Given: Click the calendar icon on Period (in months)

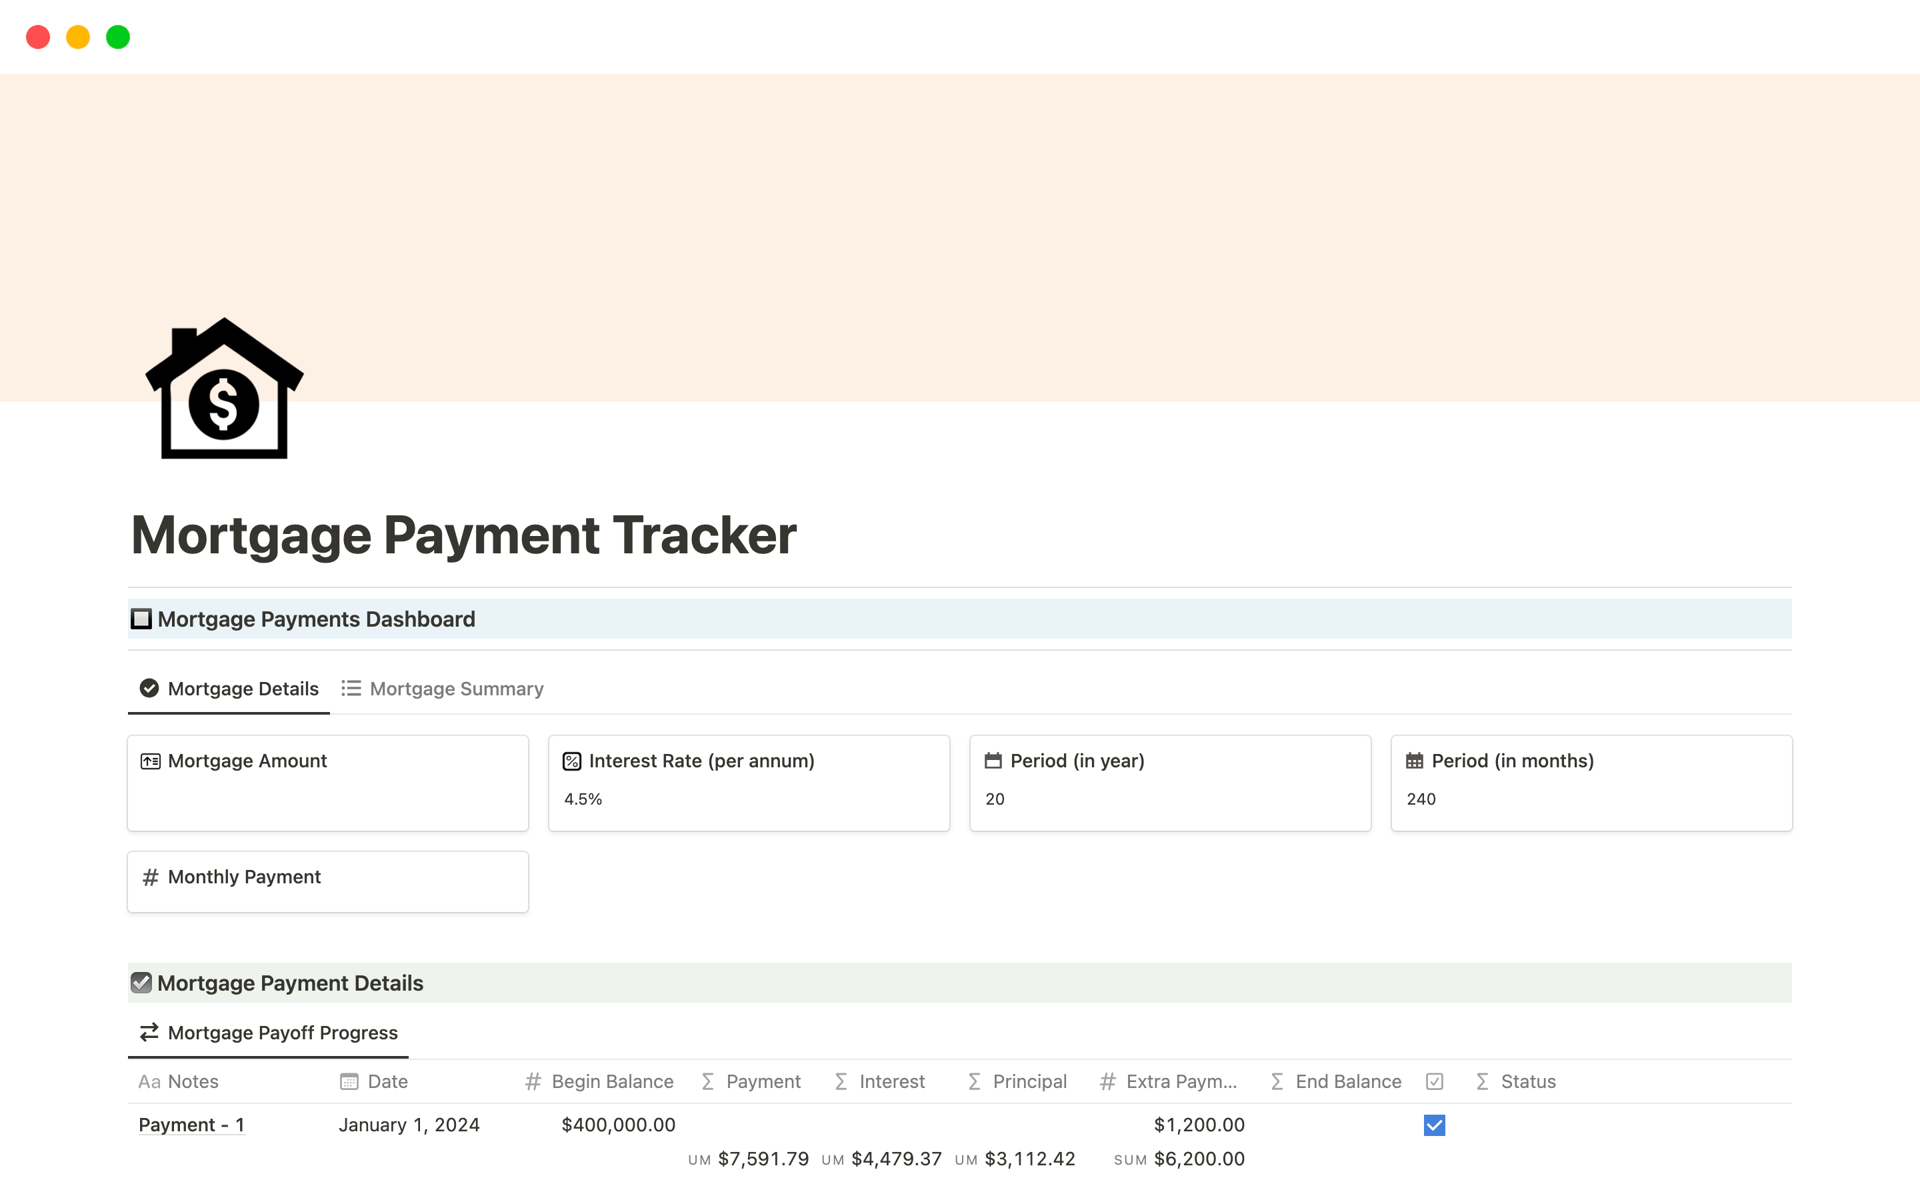Looking at the screenshot, I should click(x=1414, y=760).
